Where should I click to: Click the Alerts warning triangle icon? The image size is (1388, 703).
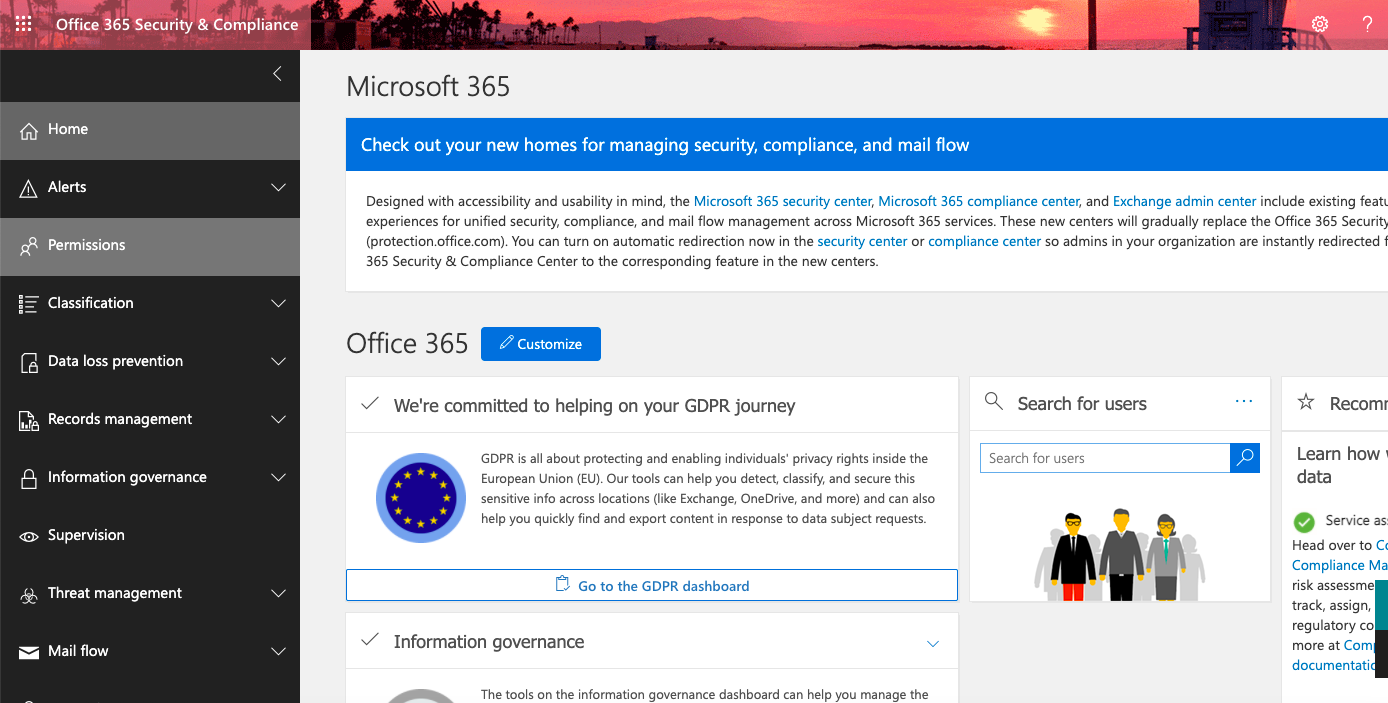coord(29,188)
